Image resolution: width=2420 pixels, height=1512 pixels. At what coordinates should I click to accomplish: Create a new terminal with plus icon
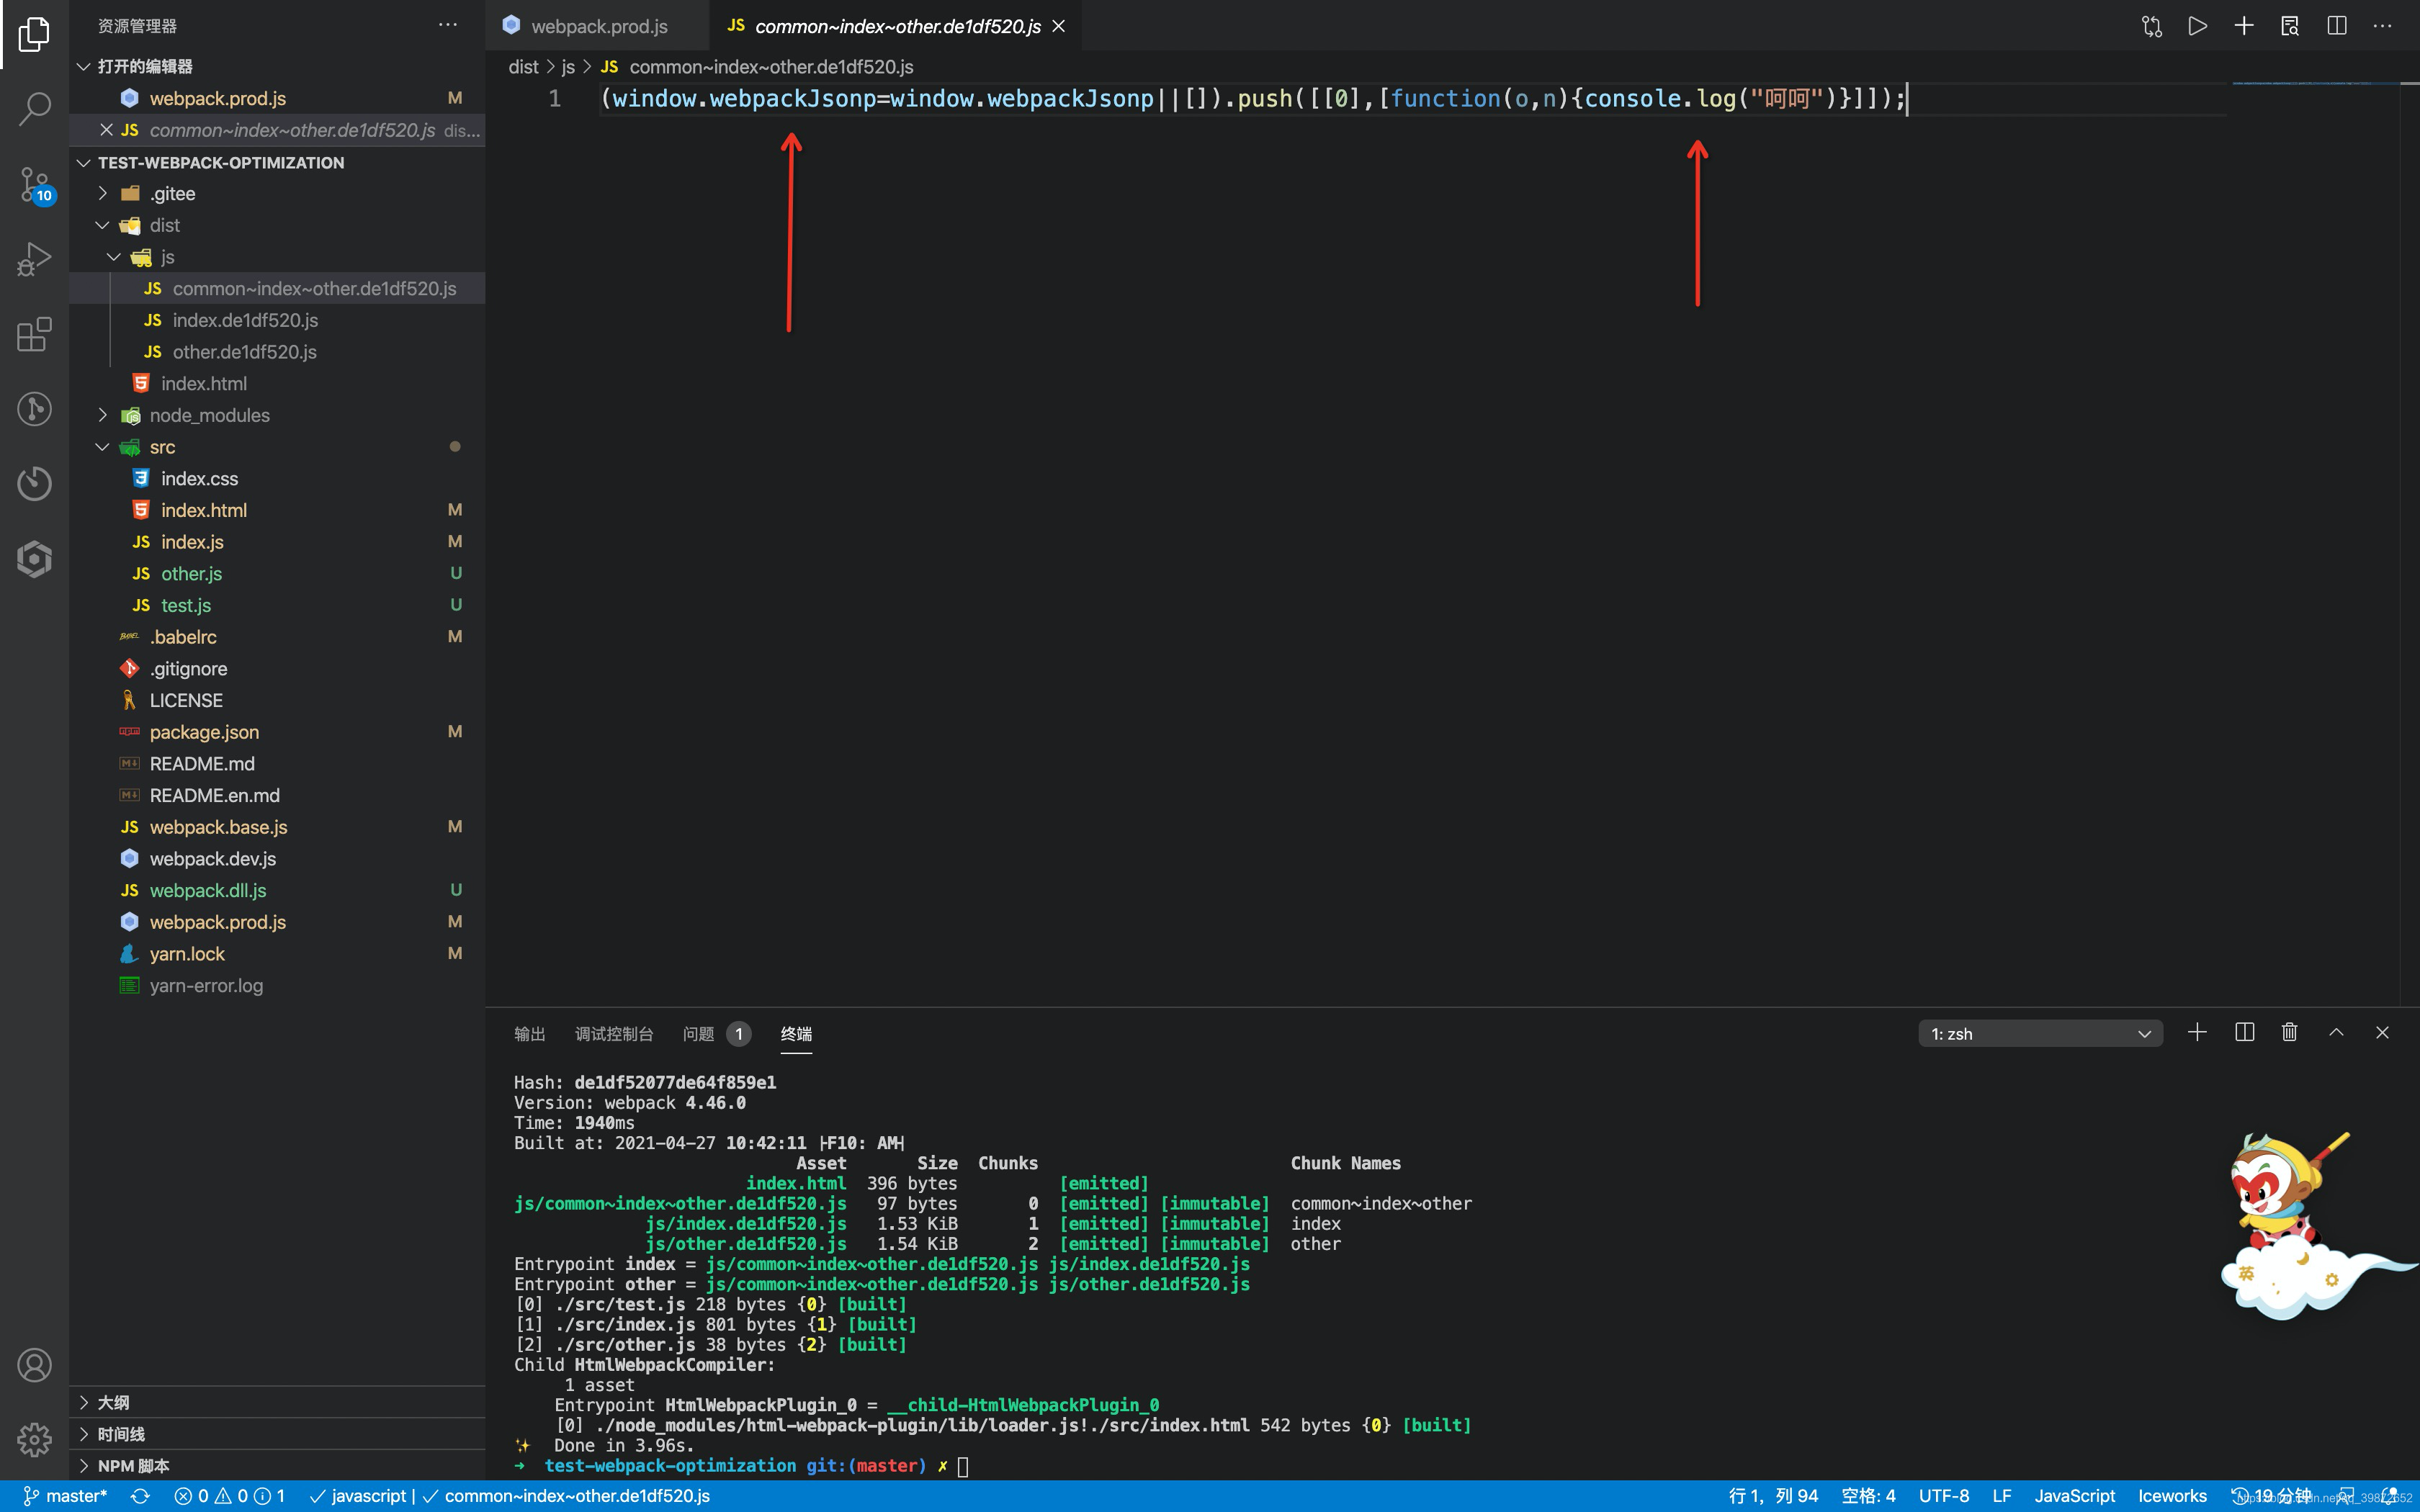click(2197, 1032)
